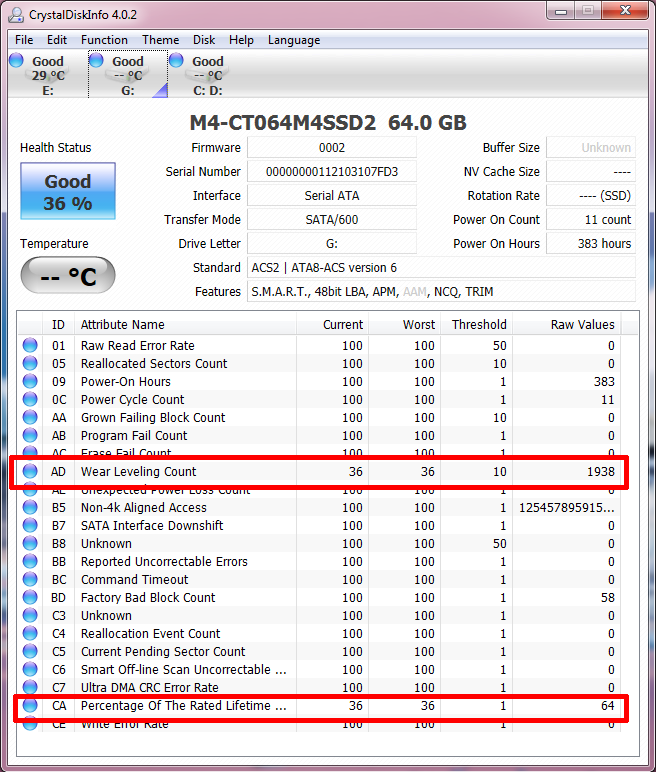Minimize the CrystalDiskInfo window
Image resolution: width=656 pixels, height=772 pixels.
(561, 11)
